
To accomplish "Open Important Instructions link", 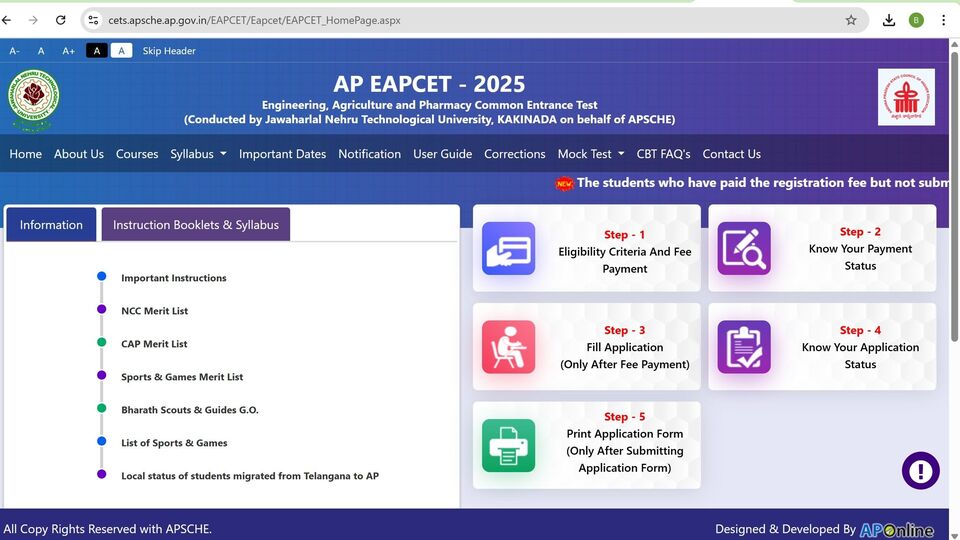I will point(174,278).
